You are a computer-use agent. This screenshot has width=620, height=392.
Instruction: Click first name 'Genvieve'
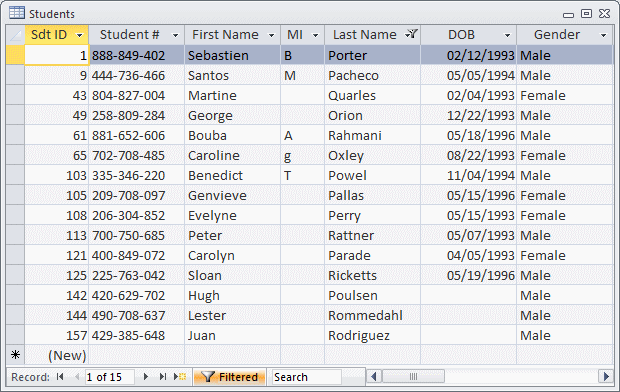(232, 195)
